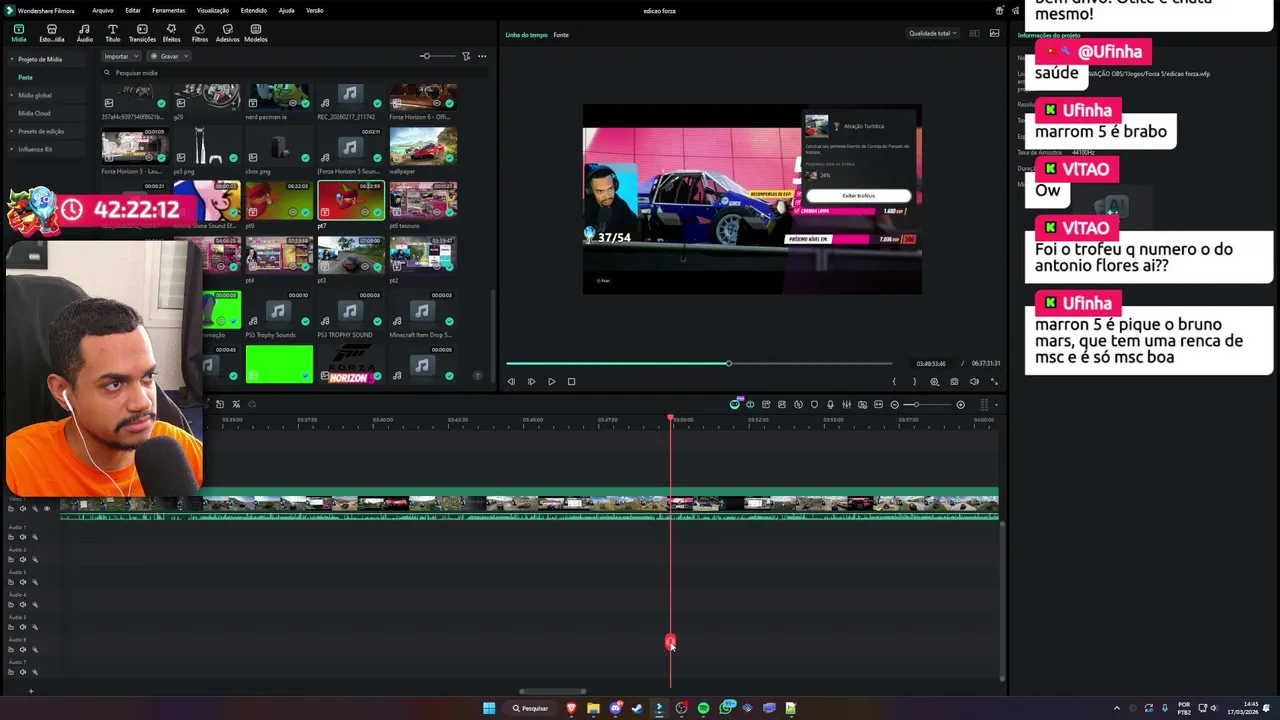
Task: Select the wallpaper media thumbnail
Action: coord(423,147)
